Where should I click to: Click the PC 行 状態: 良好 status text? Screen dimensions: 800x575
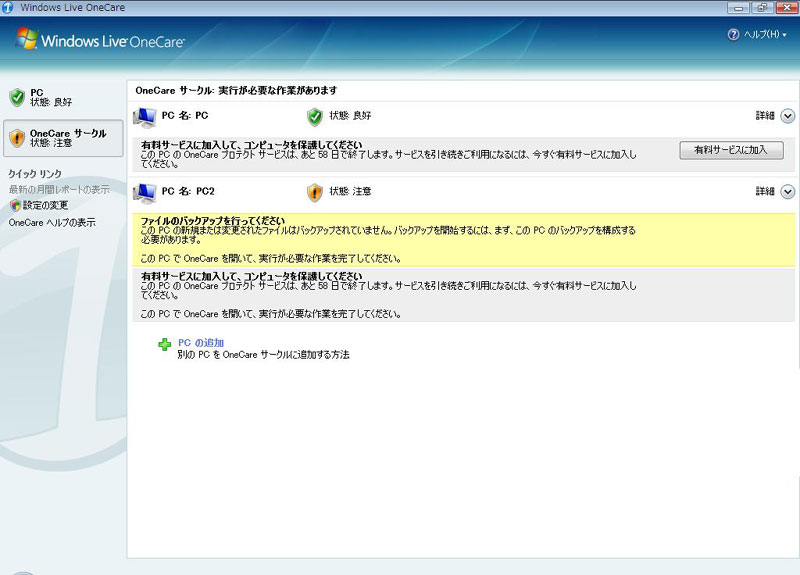click(350, 115)
